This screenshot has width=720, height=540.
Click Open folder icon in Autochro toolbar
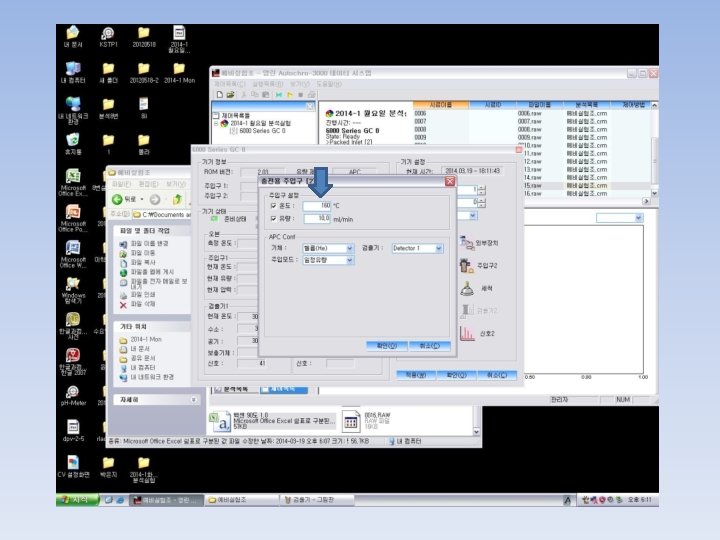[231, 95]
